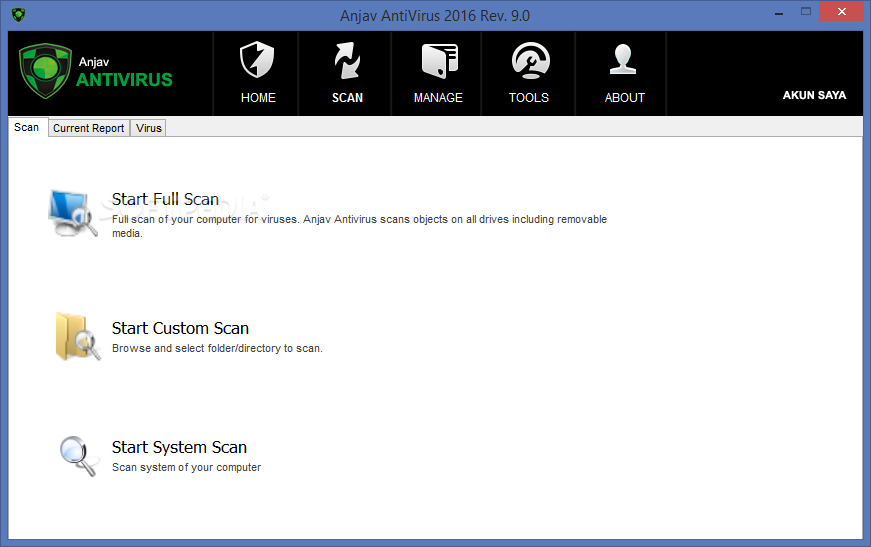871x547 pixels.
Task: Minimize the Anjav AntiVirus window
Action: point(779,12)
